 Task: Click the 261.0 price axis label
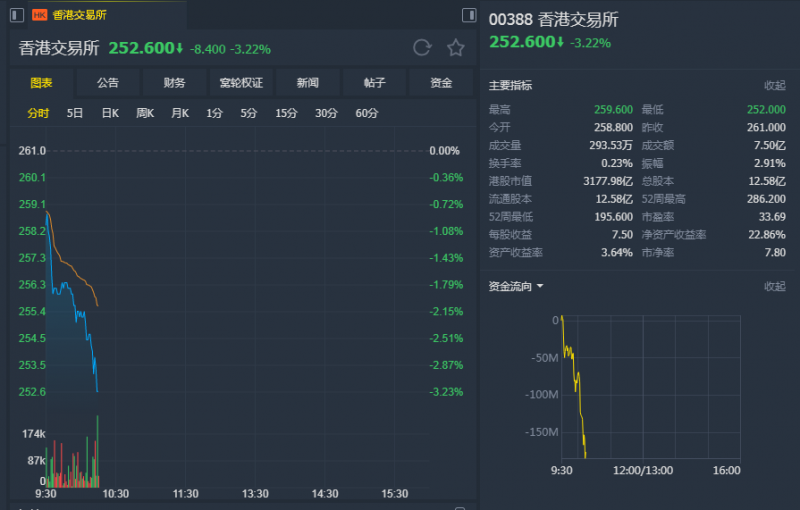[x=32, y=151]
